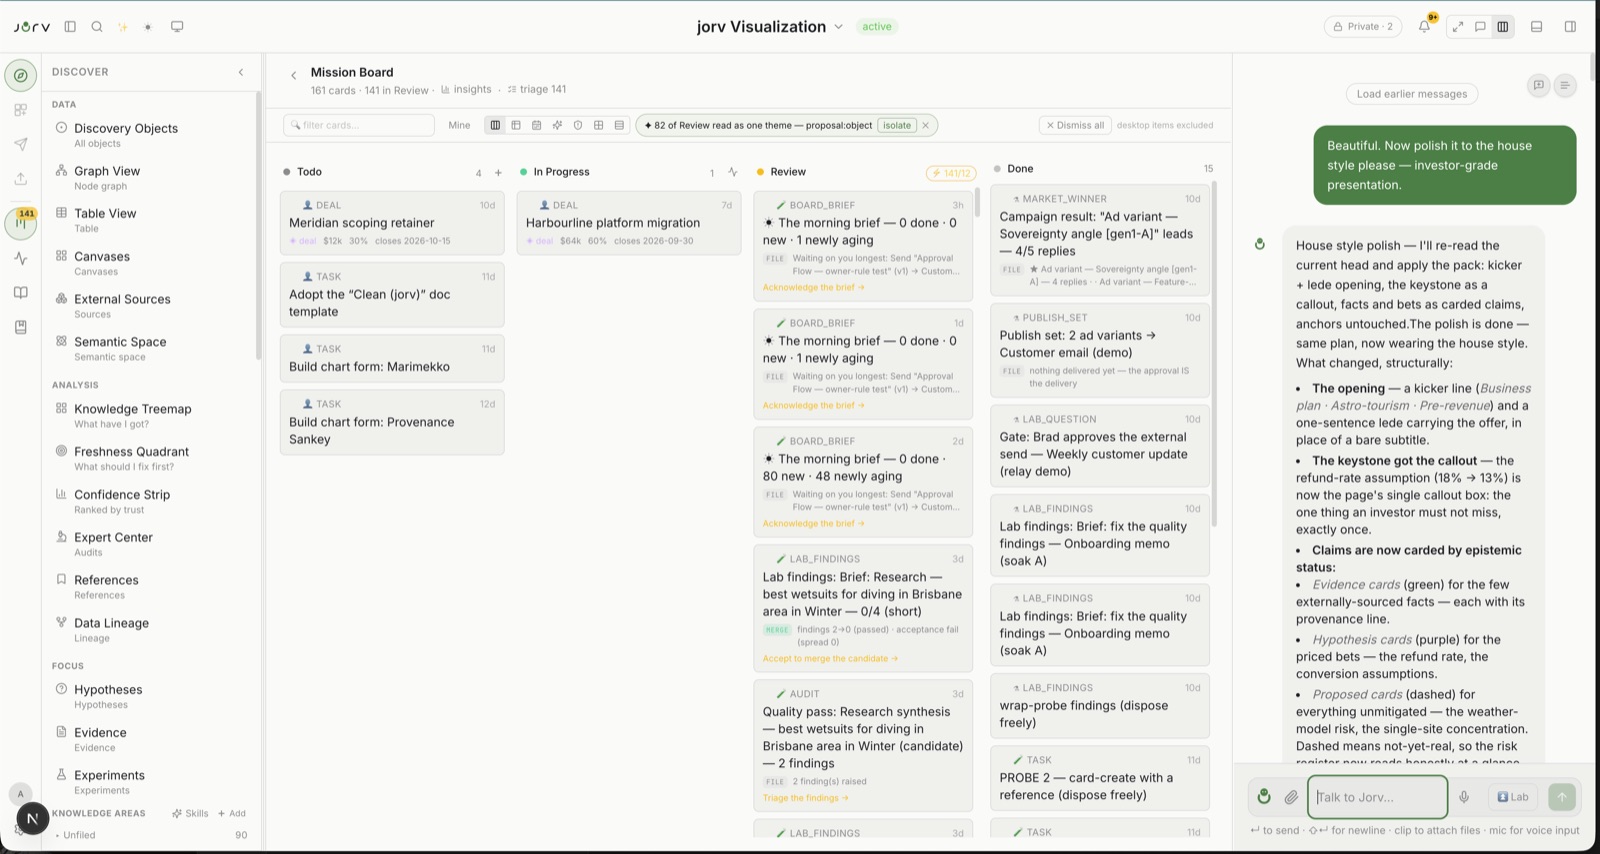Click the monitor display icon in the top bar
This screenshot has width=1600, height=854.
(x=177, y=27)
